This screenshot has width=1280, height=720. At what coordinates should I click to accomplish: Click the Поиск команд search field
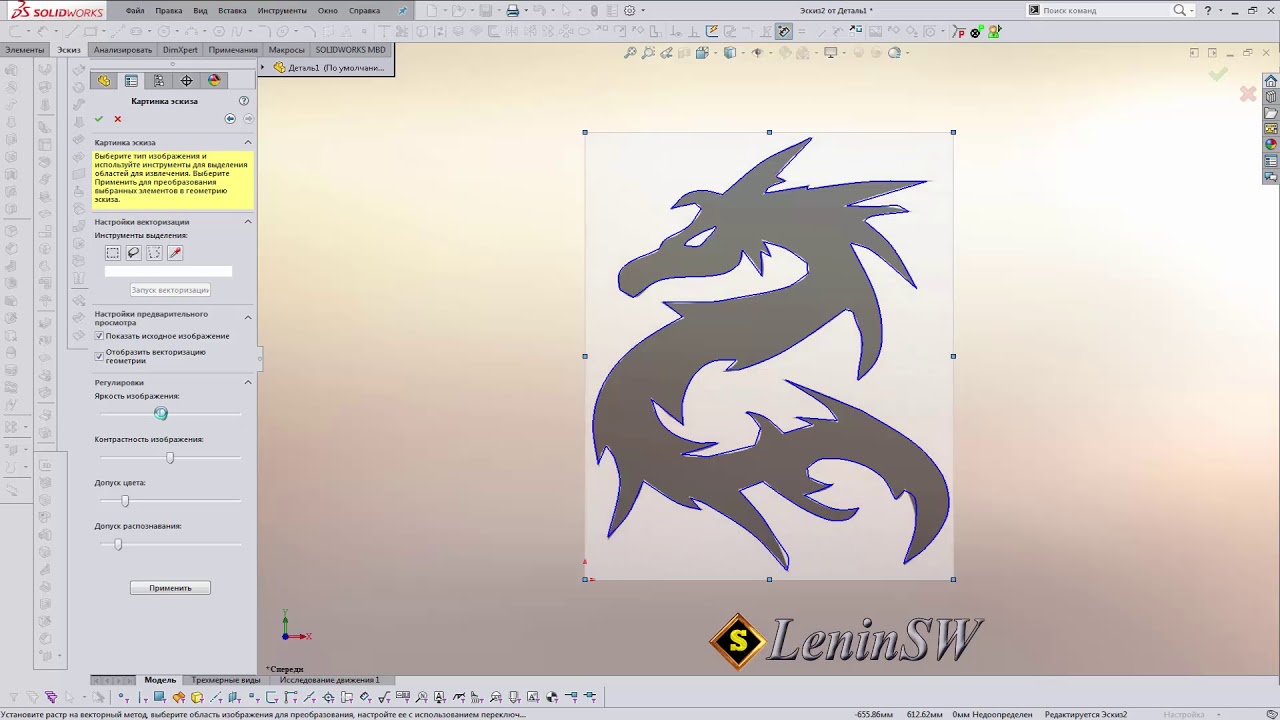coord(1107,11)
